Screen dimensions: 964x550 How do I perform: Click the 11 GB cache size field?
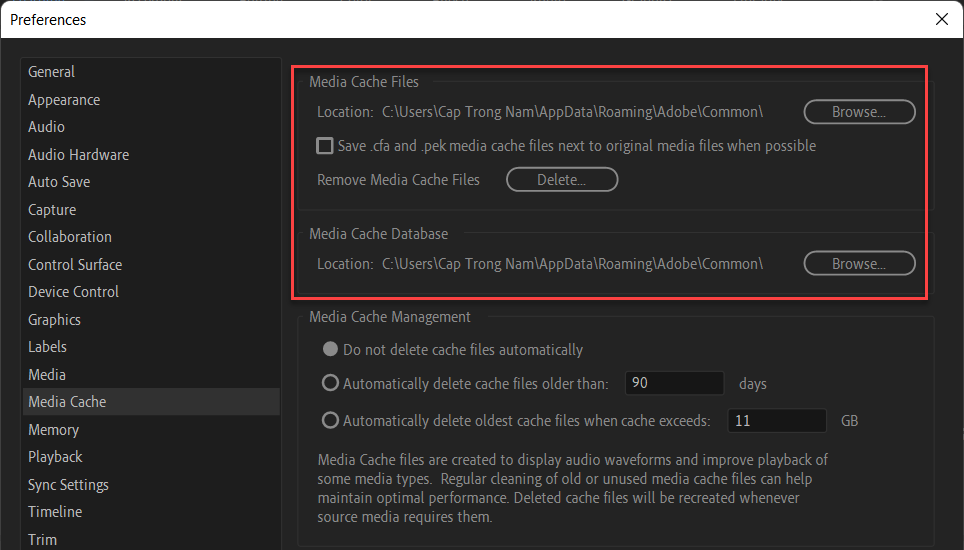[x=777, y=420]
